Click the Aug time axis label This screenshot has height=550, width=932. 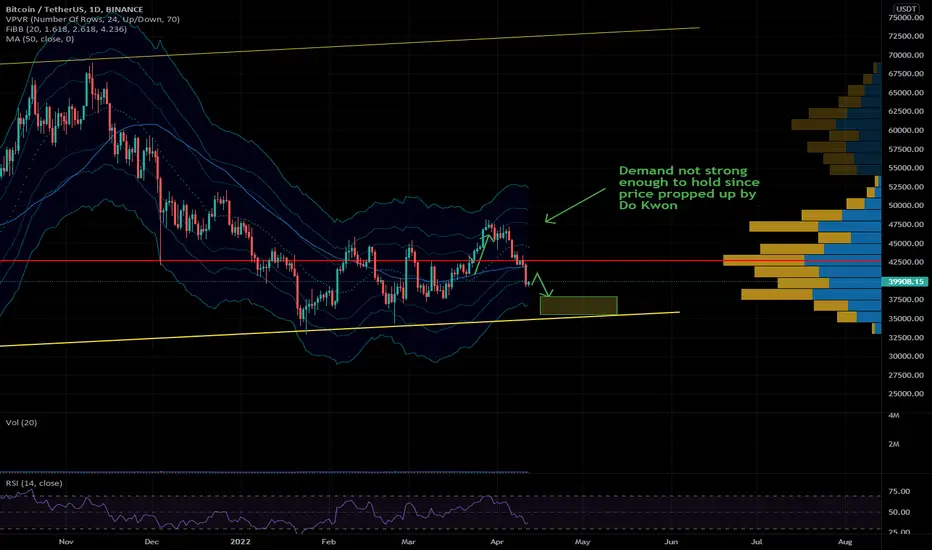click(x=845, y=542)
